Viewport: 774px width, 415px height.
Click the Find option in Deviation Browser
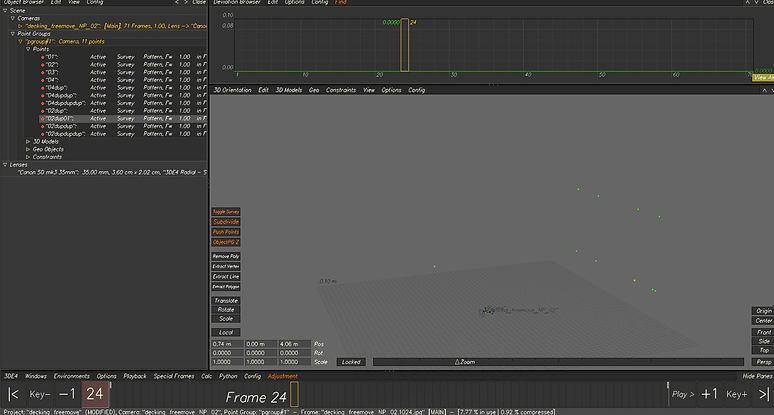[341, 2]
